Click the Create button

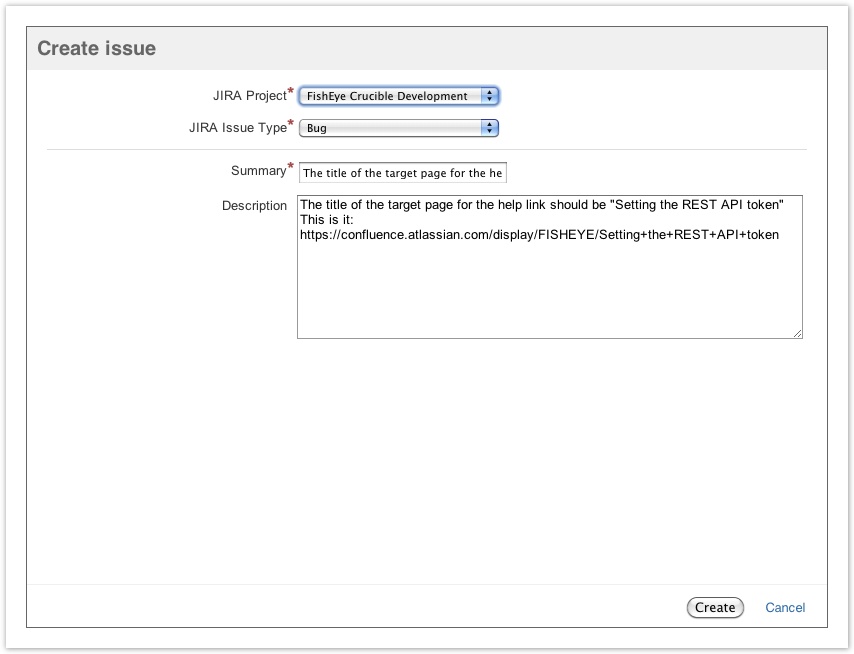point(715,607)
